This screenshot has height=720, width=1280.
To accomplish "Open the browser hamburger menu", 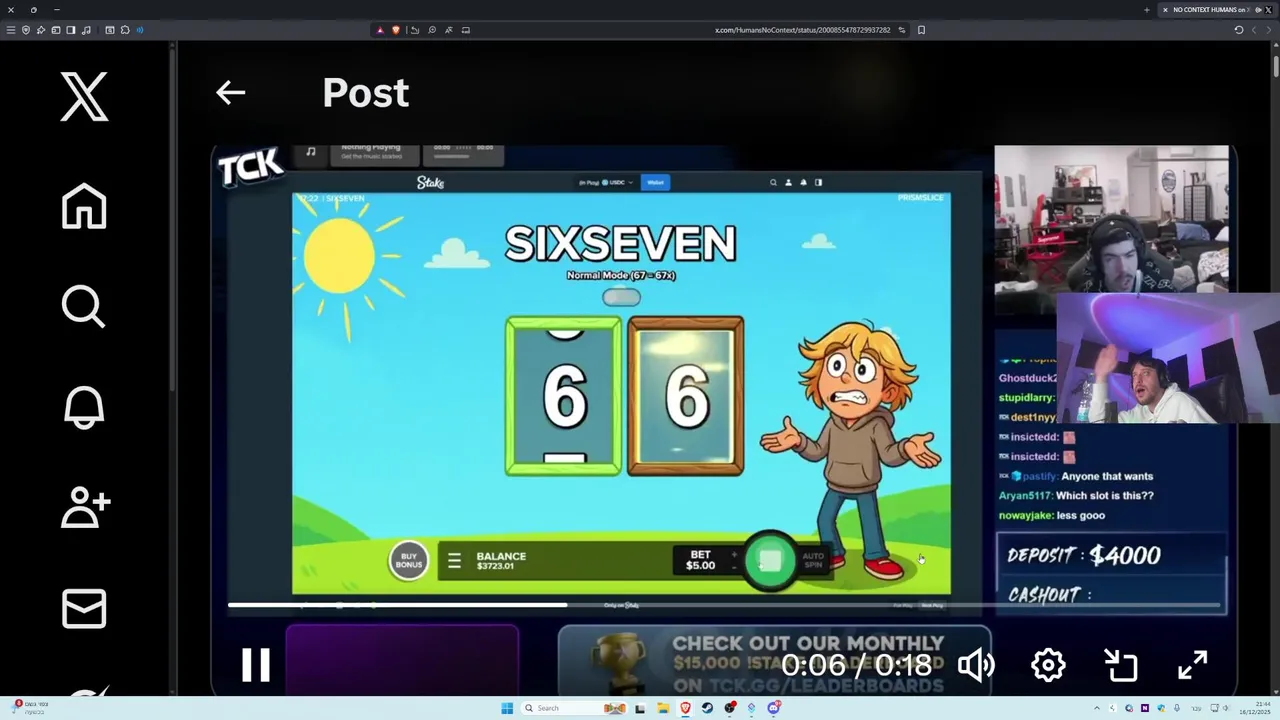I will point(11,30).
